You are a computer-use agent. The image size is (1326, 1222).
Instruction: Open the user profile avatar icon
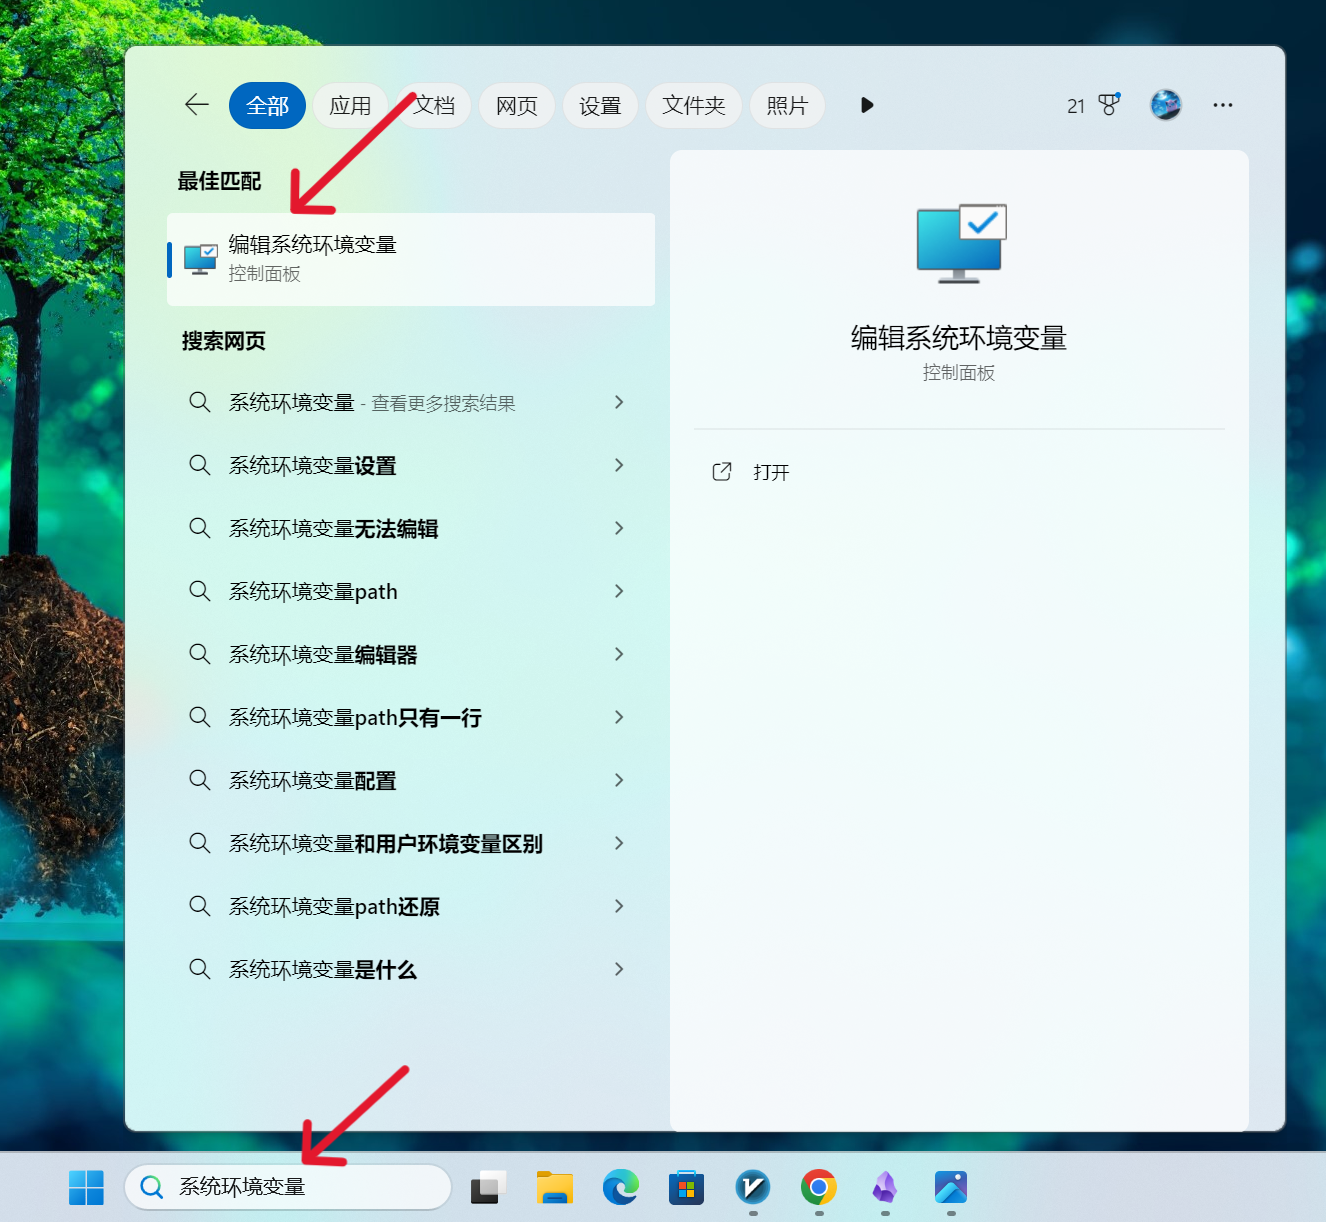pyautogui.click(x=1166, y=105)
